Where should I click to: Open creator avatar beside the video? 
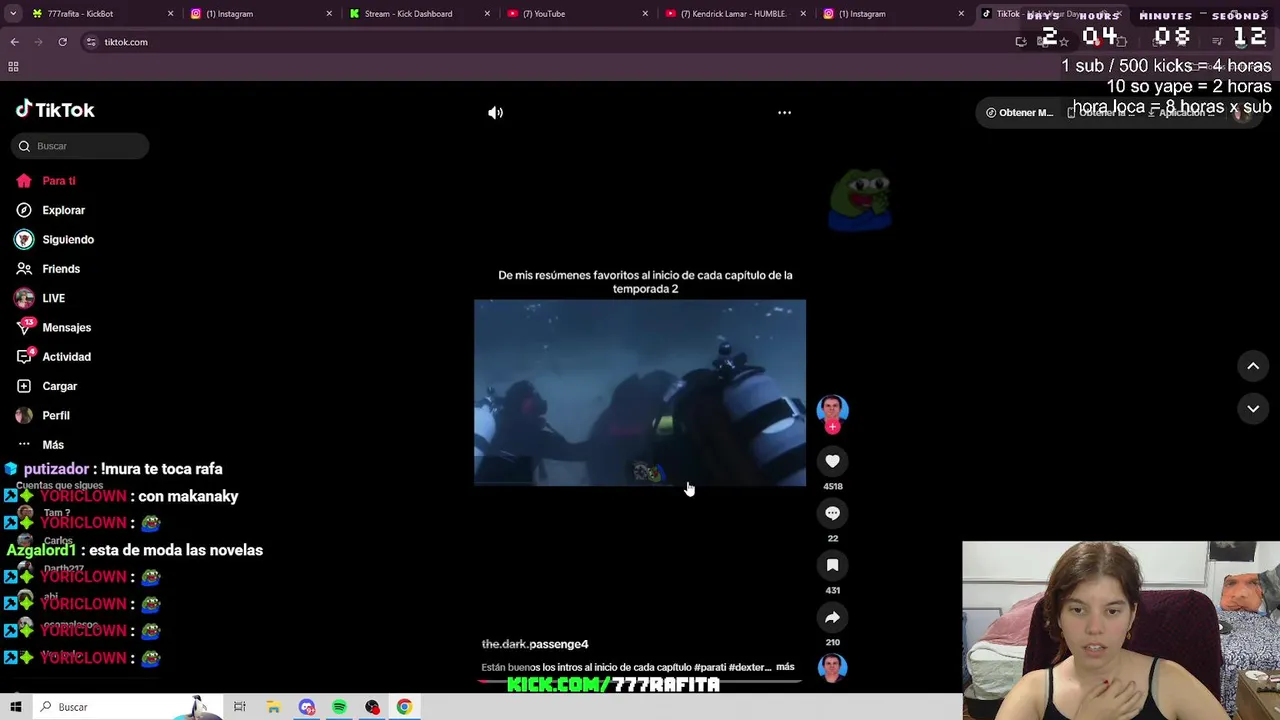click(832, 409)
